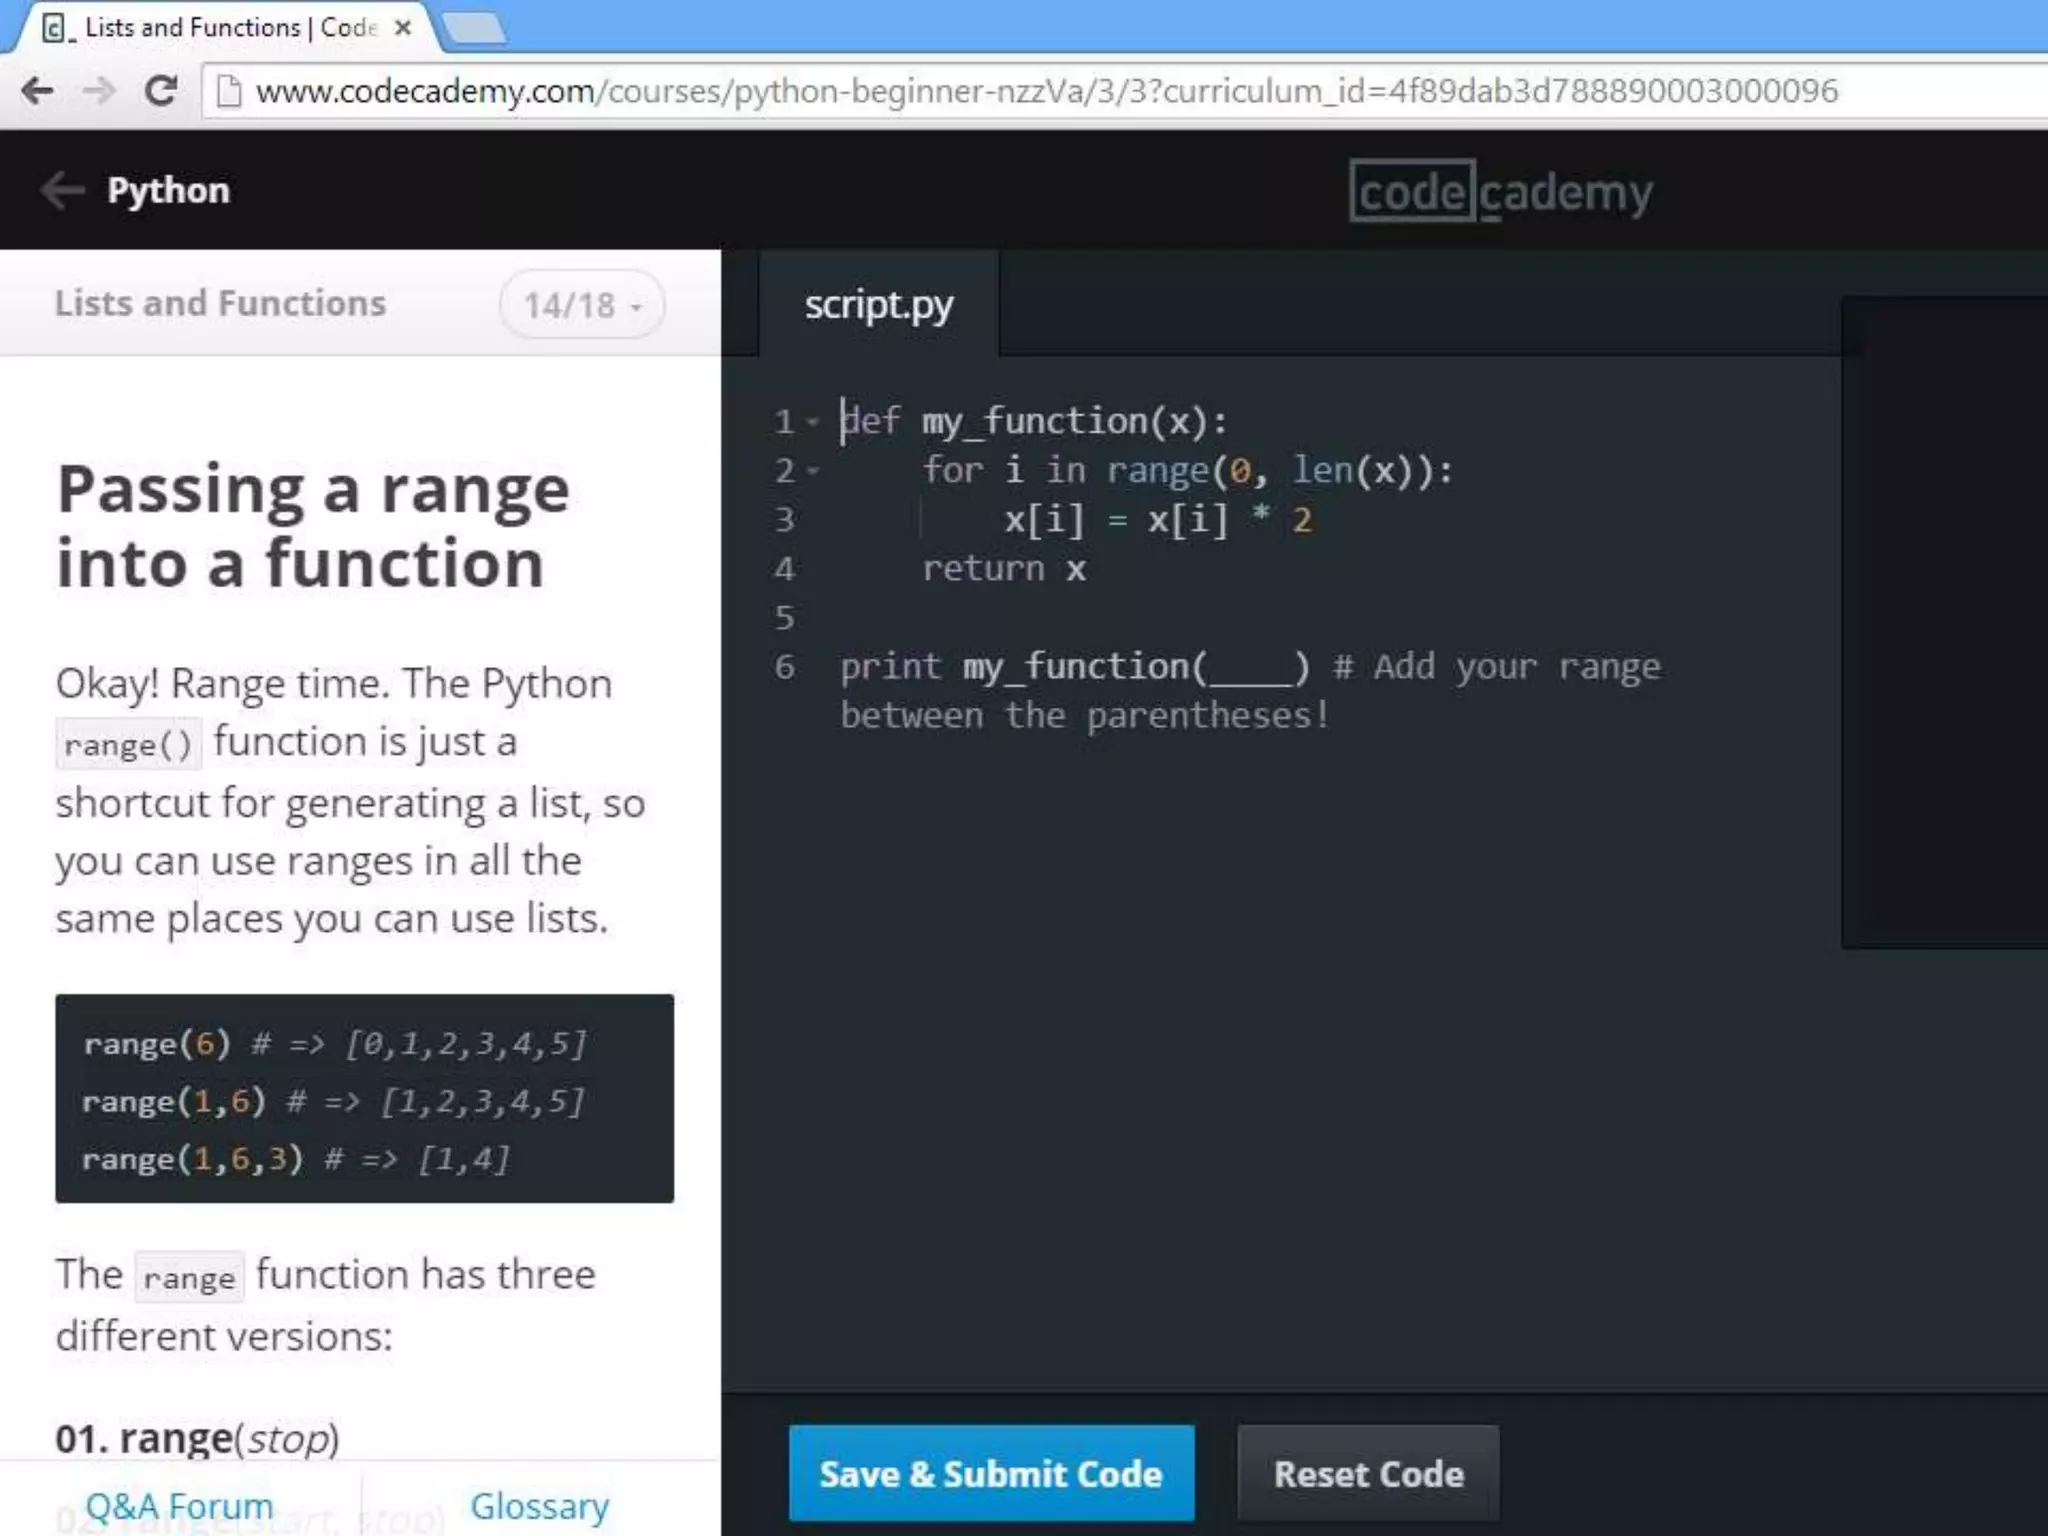
Task: Click line number 5 in the gutter
Action: click(x=785, y=618)
